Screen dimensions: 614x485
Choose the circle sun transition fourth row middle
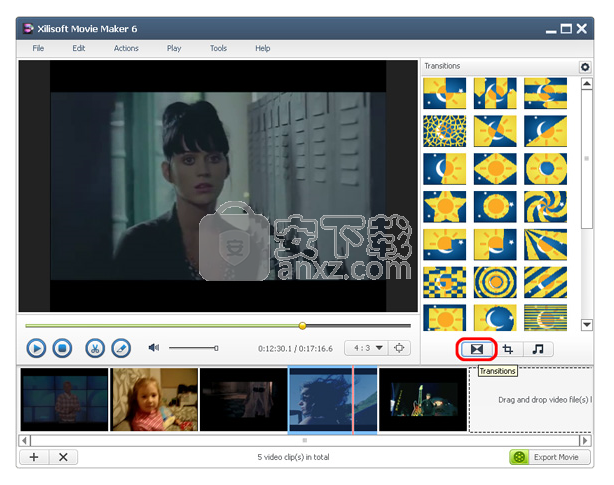(495, 207)
